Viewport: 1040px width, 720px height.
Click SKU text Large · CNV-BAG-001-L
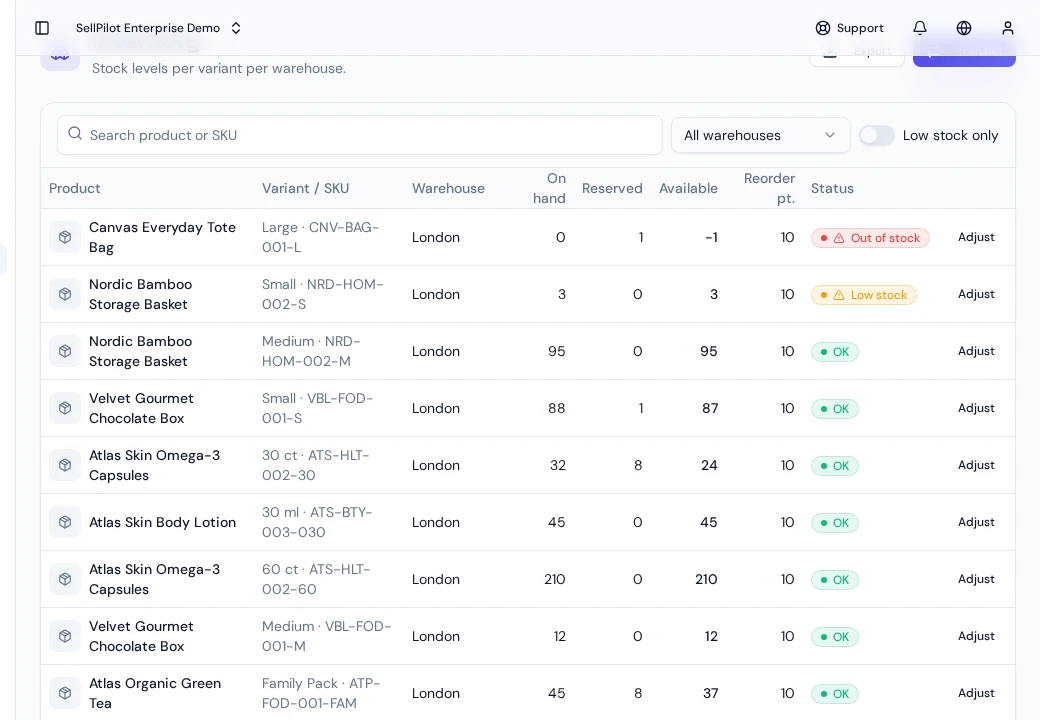(320, 237)
